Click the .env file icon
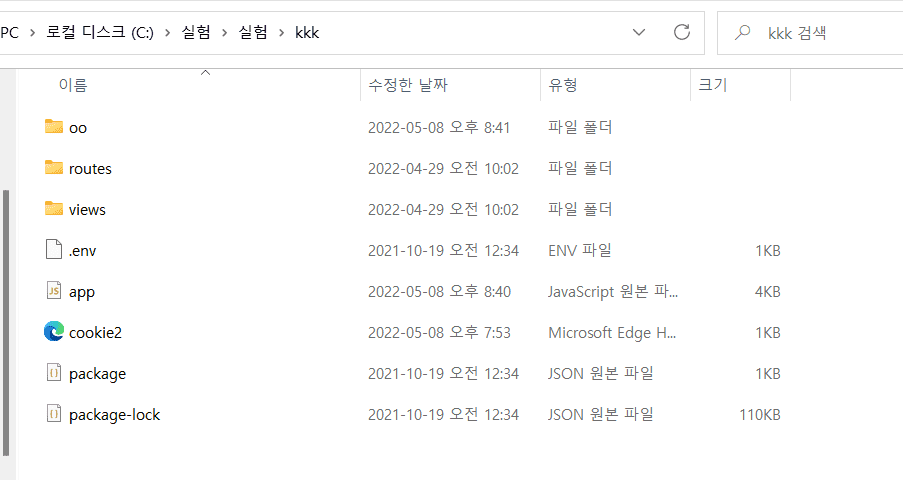The height and width of the screenshot is (480, 903). [54, 250]
